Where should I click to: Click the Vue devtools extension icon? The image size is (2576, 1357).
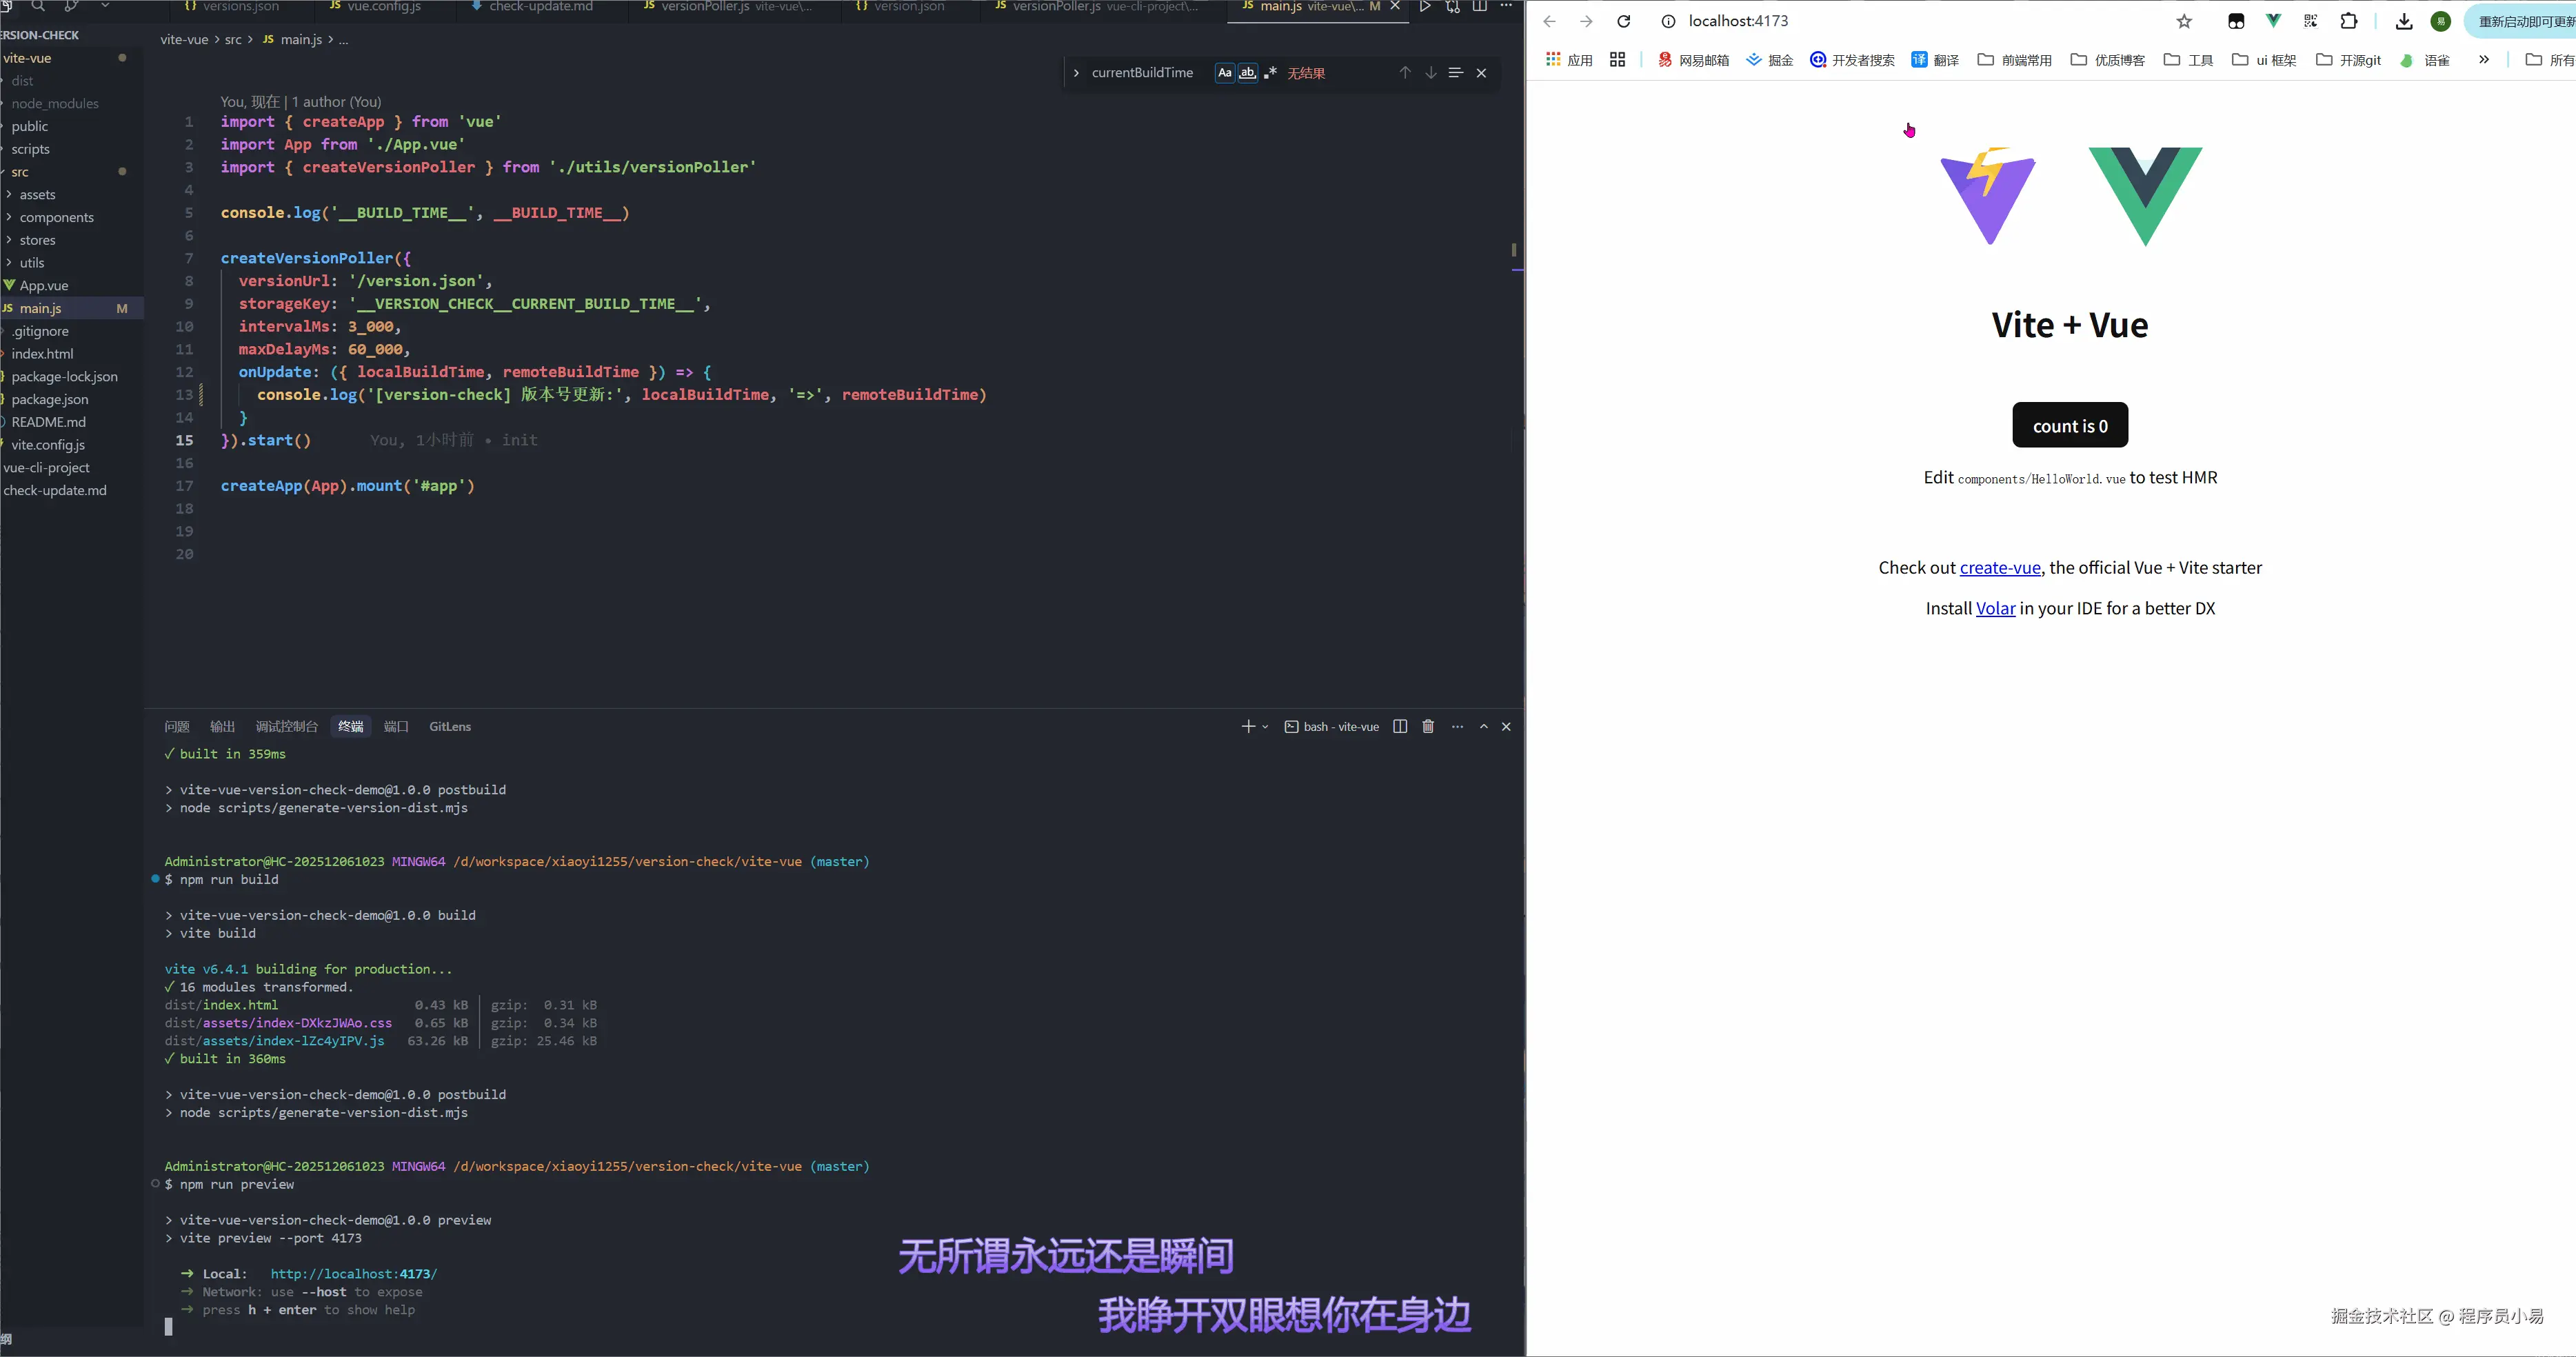click(2274, 21)
